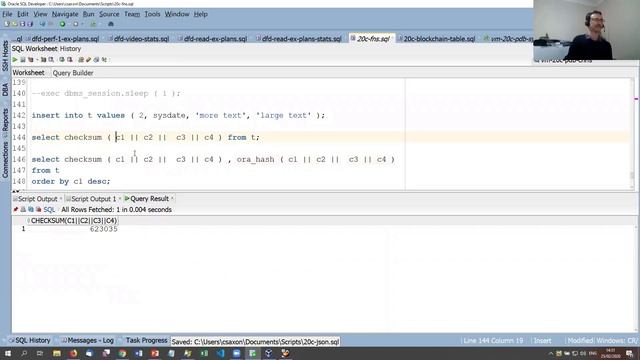This screenshot has height=360, width=640.
Task: Open an Unshared SQL Worksheet icon
Action: (81, 60)
